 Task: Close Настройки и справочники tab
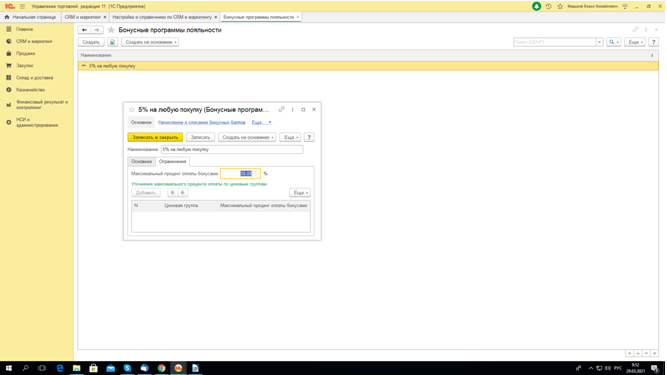216,17
